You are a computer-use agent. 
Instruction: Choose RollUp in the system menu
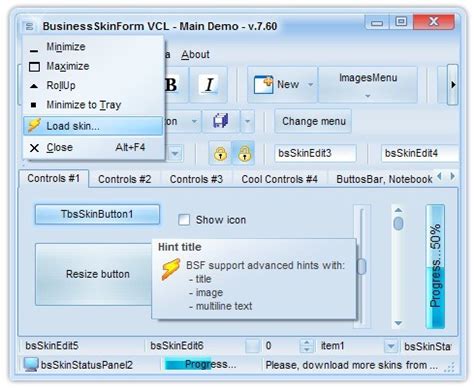(x=93, y=85)
